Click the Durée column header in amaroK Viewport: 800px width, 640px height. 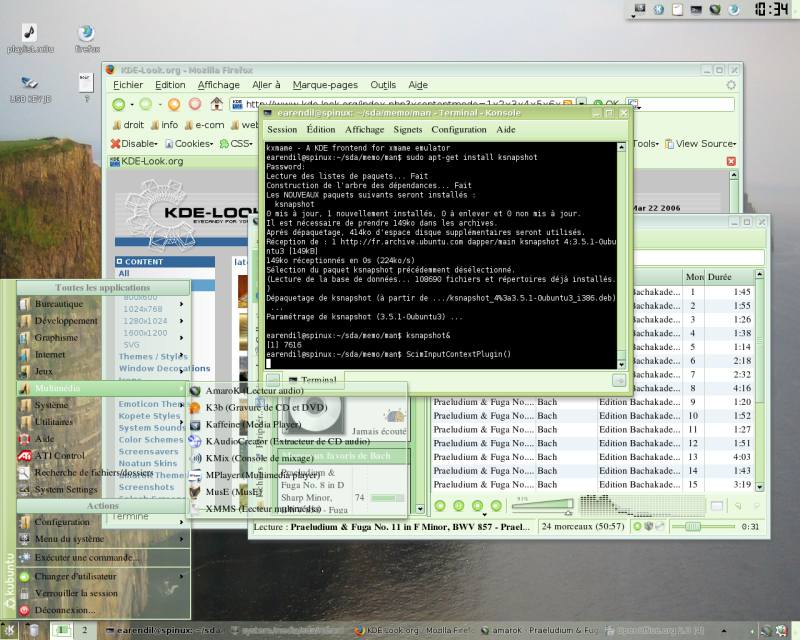730,277
